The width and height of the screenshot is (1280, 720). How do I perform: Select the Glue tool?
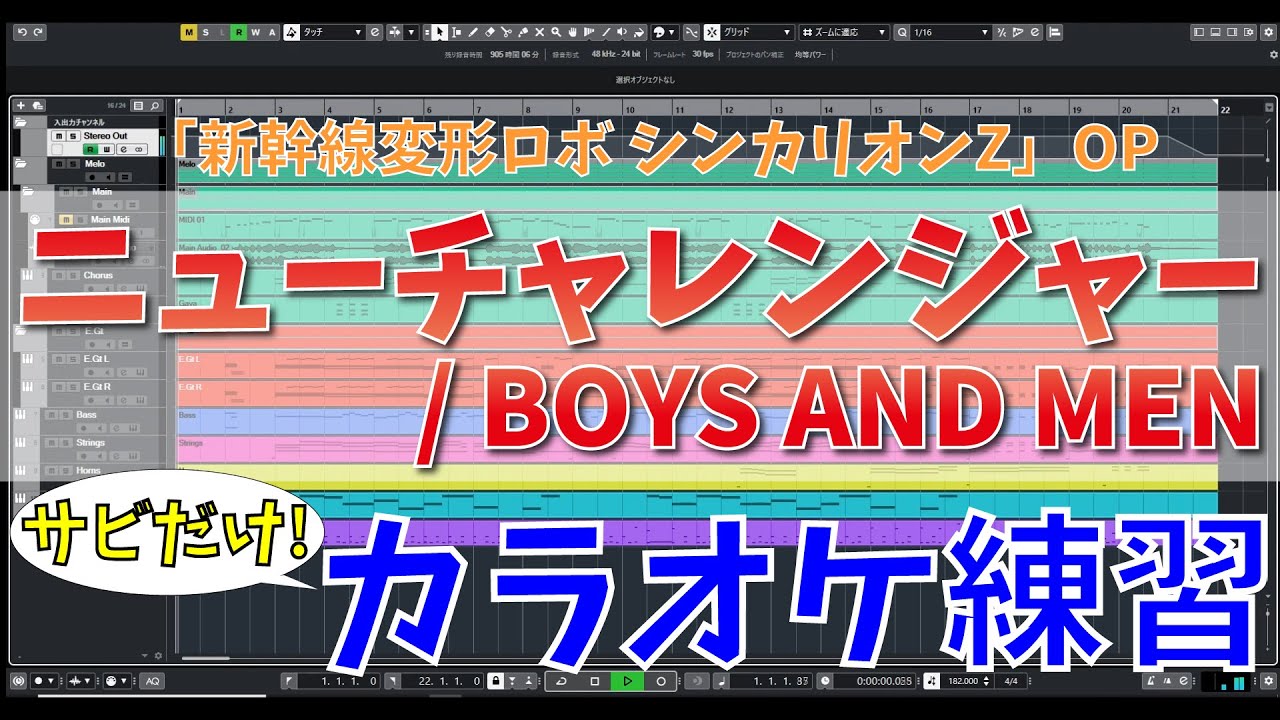point(524,32)
